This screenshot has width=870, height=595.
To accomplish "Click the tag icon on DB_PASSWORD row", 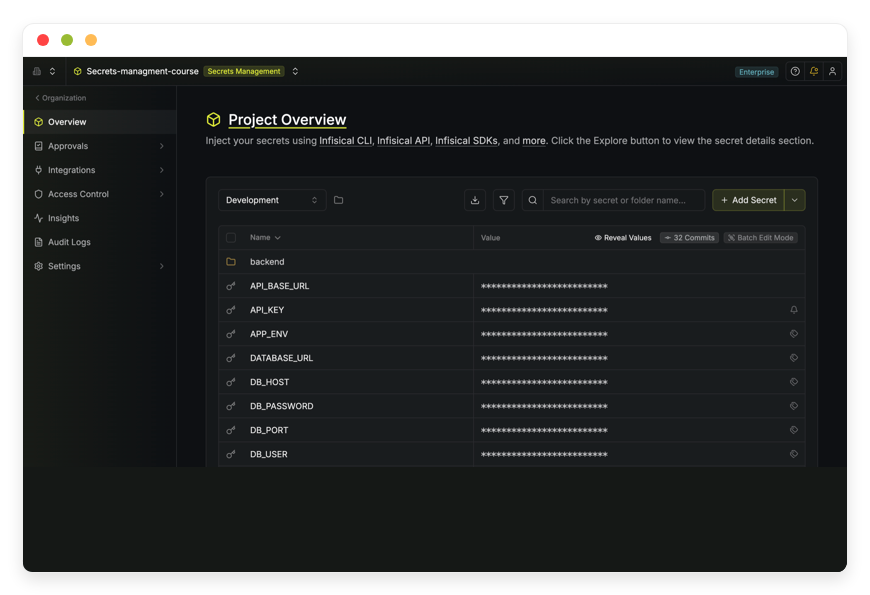I will click(x=794, y=406).
